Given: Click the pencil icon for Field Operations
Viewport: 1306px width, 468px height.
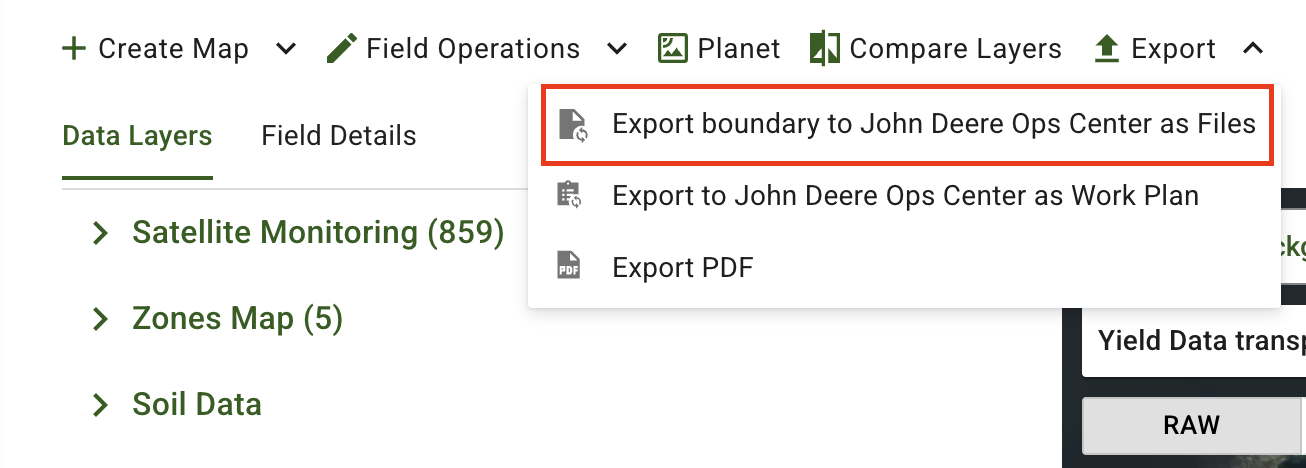Looking at the screenshot, I should (342, 48).
